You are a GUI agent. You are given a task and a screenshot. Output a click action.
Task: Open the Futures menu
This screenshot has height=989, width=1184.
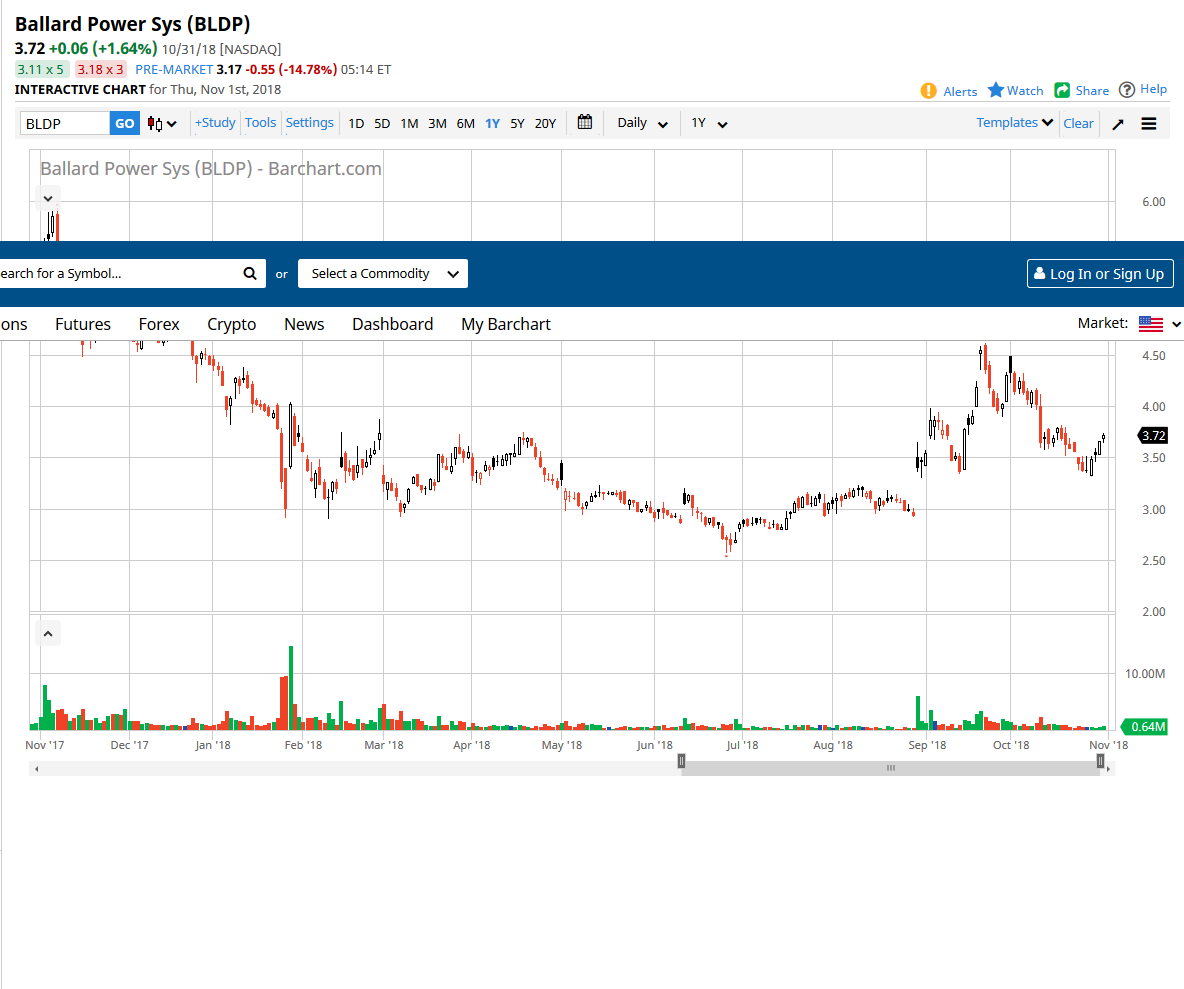pos(83,324)
